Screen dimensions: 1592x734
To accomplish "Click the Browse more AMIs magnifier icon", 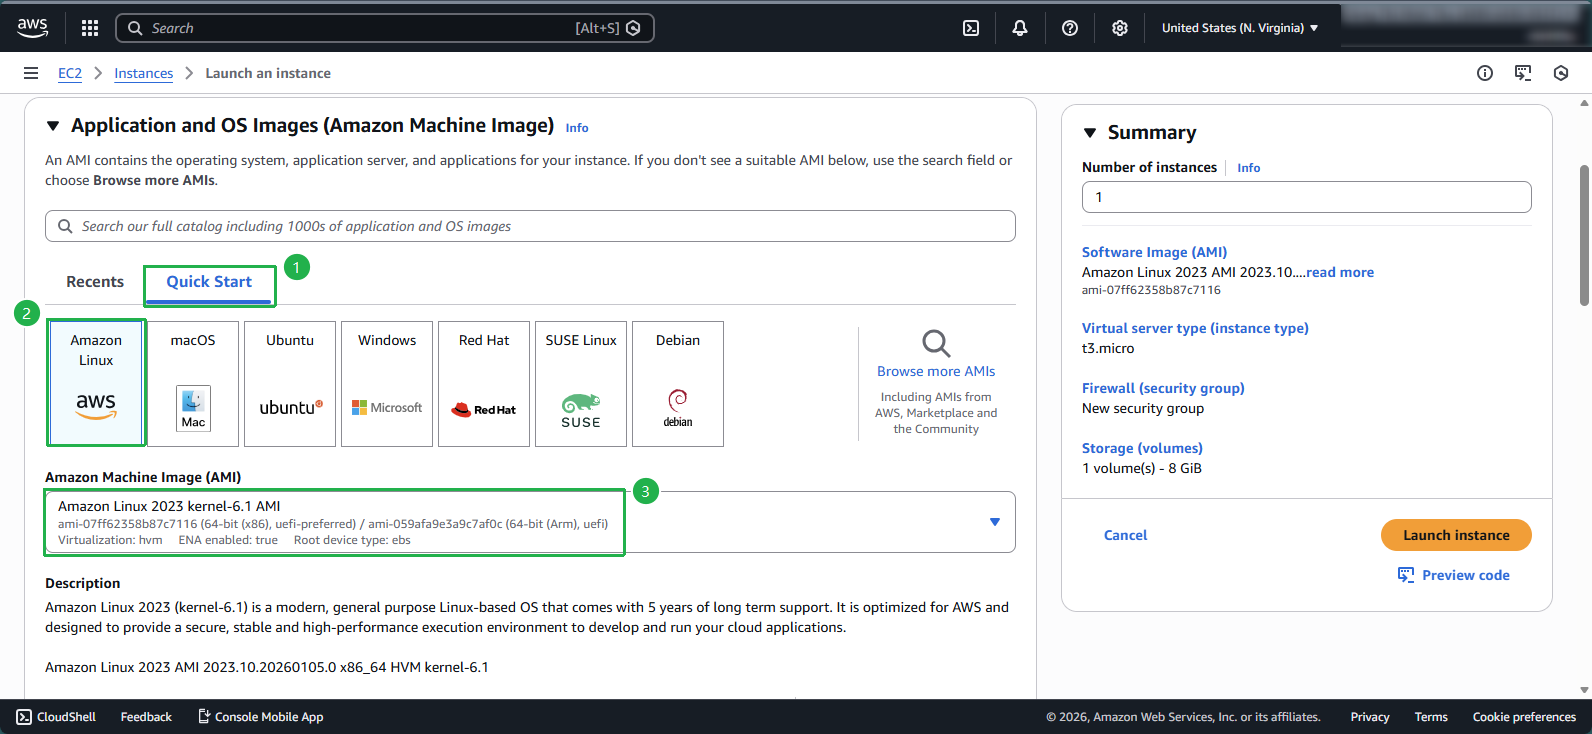I will 936,343.
